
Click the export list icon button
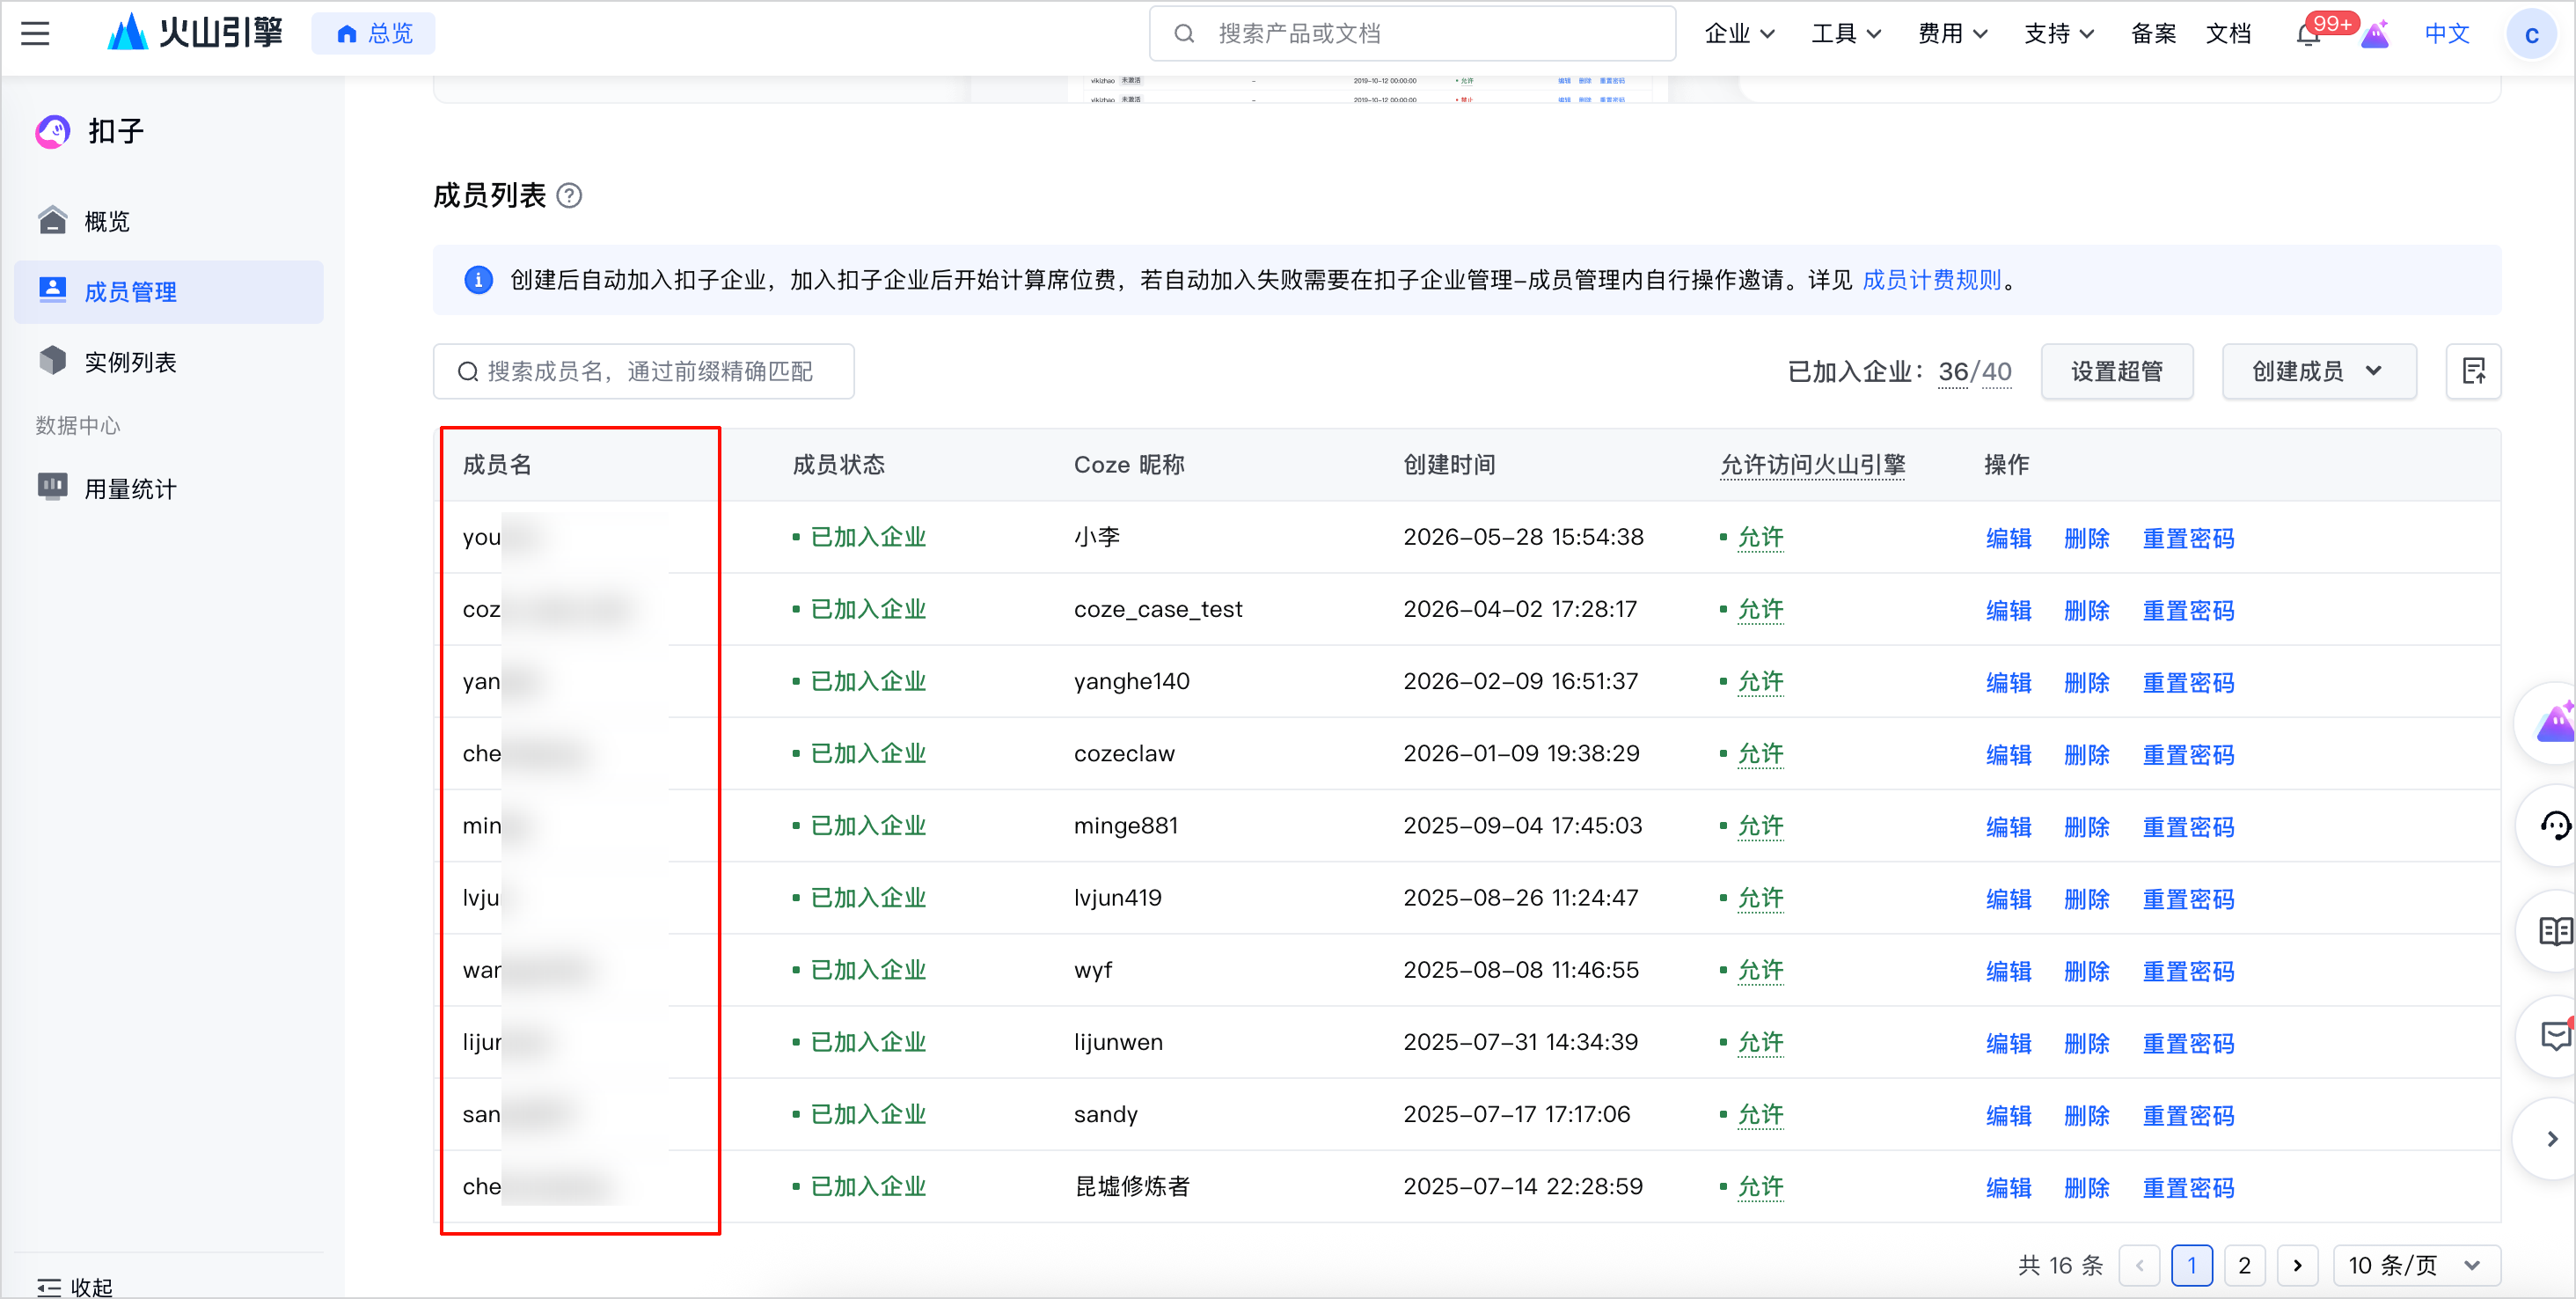click(x=2473, y=371)
